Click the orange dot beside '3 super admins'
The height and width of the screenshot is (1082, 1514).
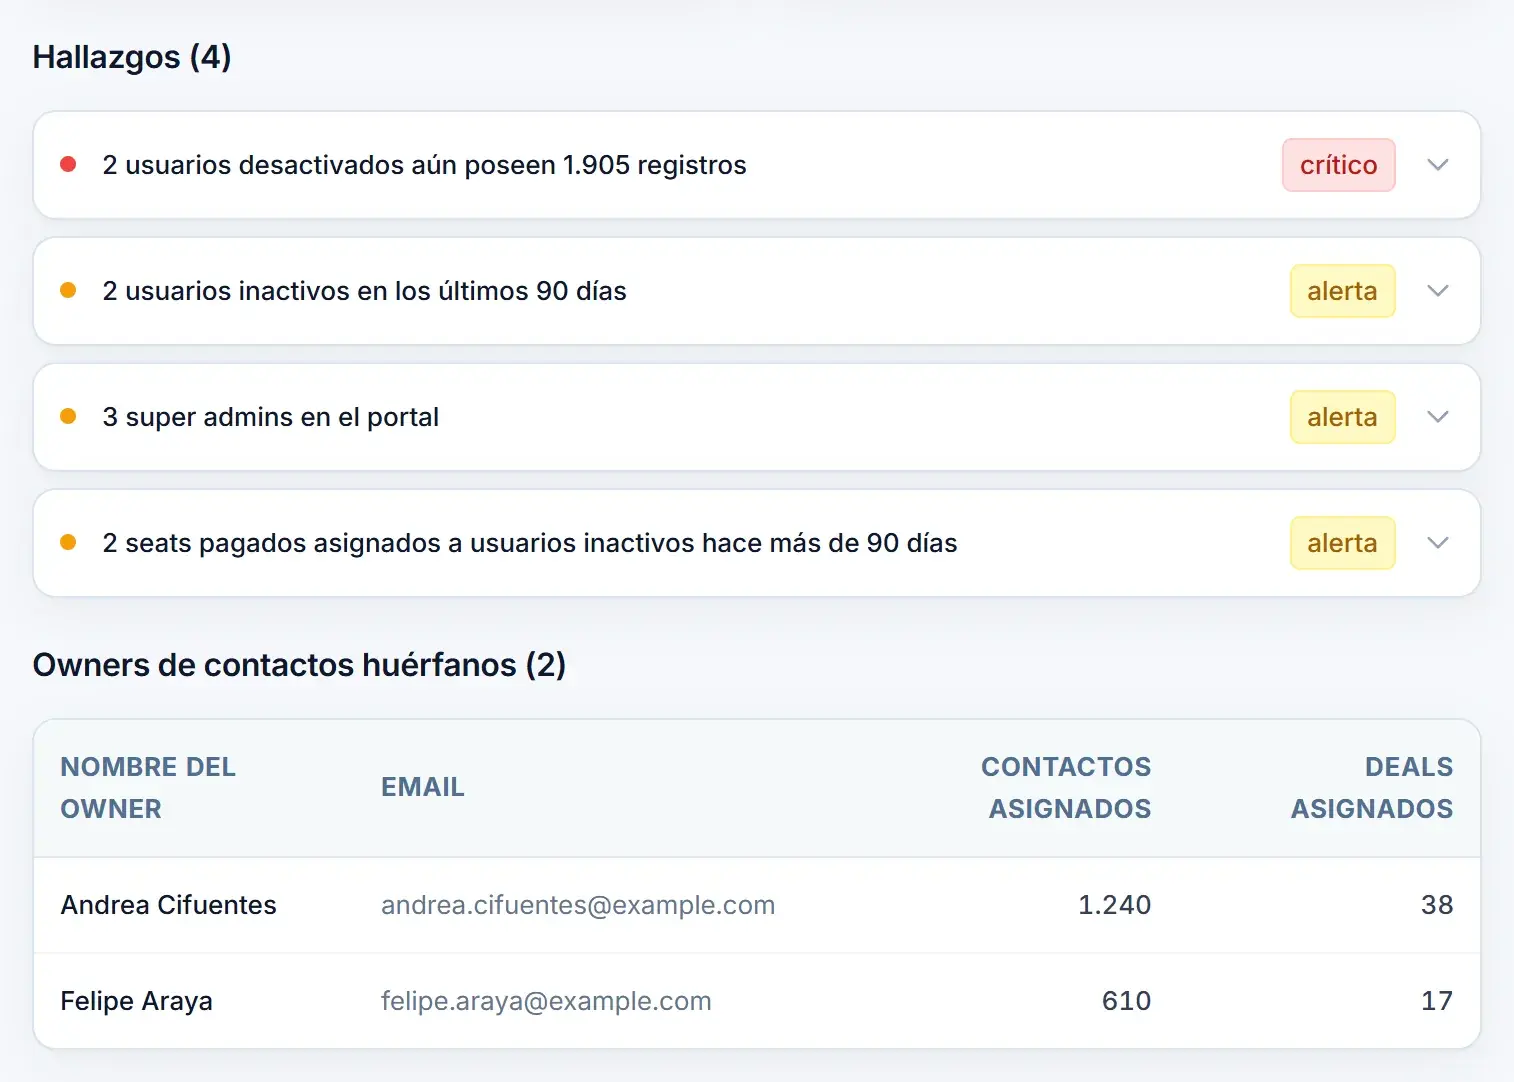[68, 416]
